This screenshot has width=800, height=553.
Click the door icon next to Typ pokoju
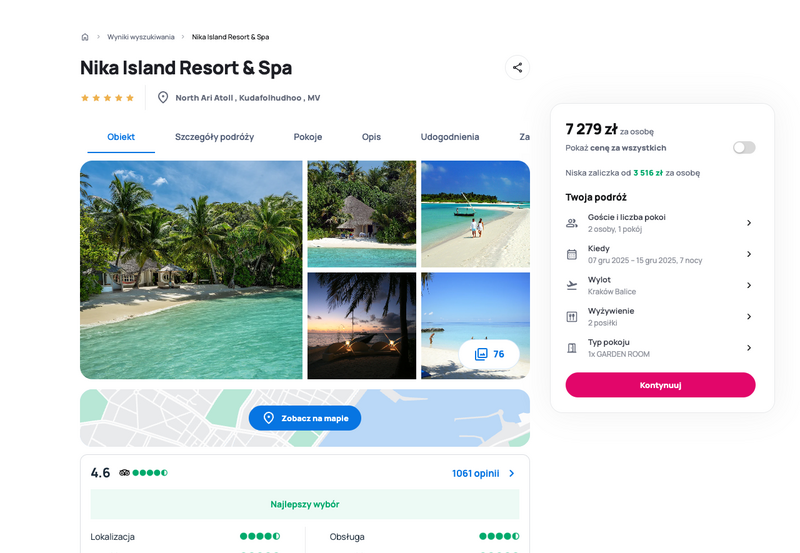click(x=572, y=348)
